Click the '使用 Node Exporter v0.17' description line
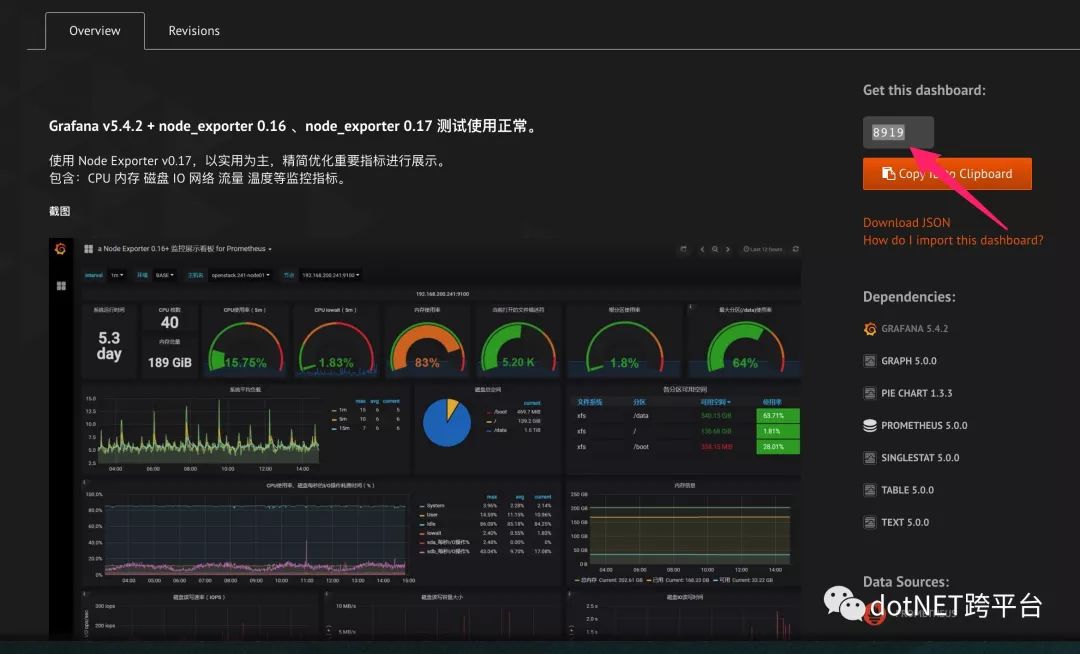Image resolution: width=1080 pixels, height=654 pixels. tap(249, 160)
